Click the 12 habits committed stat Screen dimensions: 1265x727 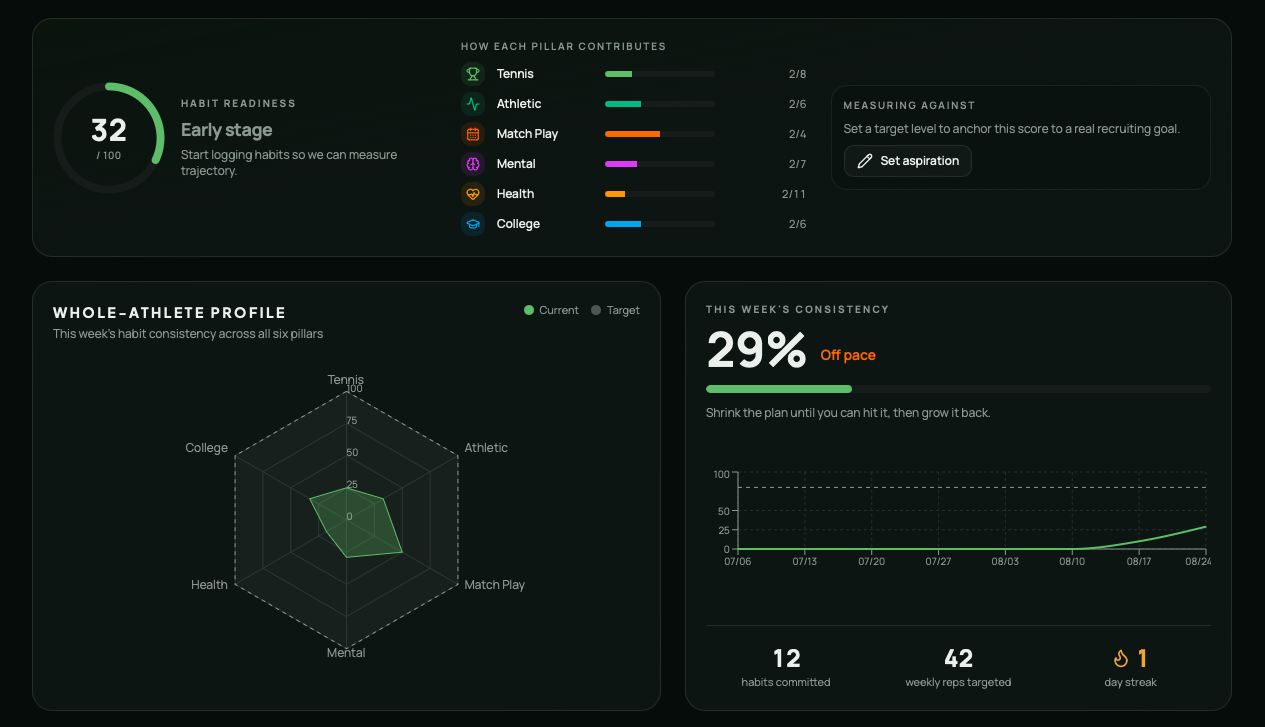[x=786, y=667]
